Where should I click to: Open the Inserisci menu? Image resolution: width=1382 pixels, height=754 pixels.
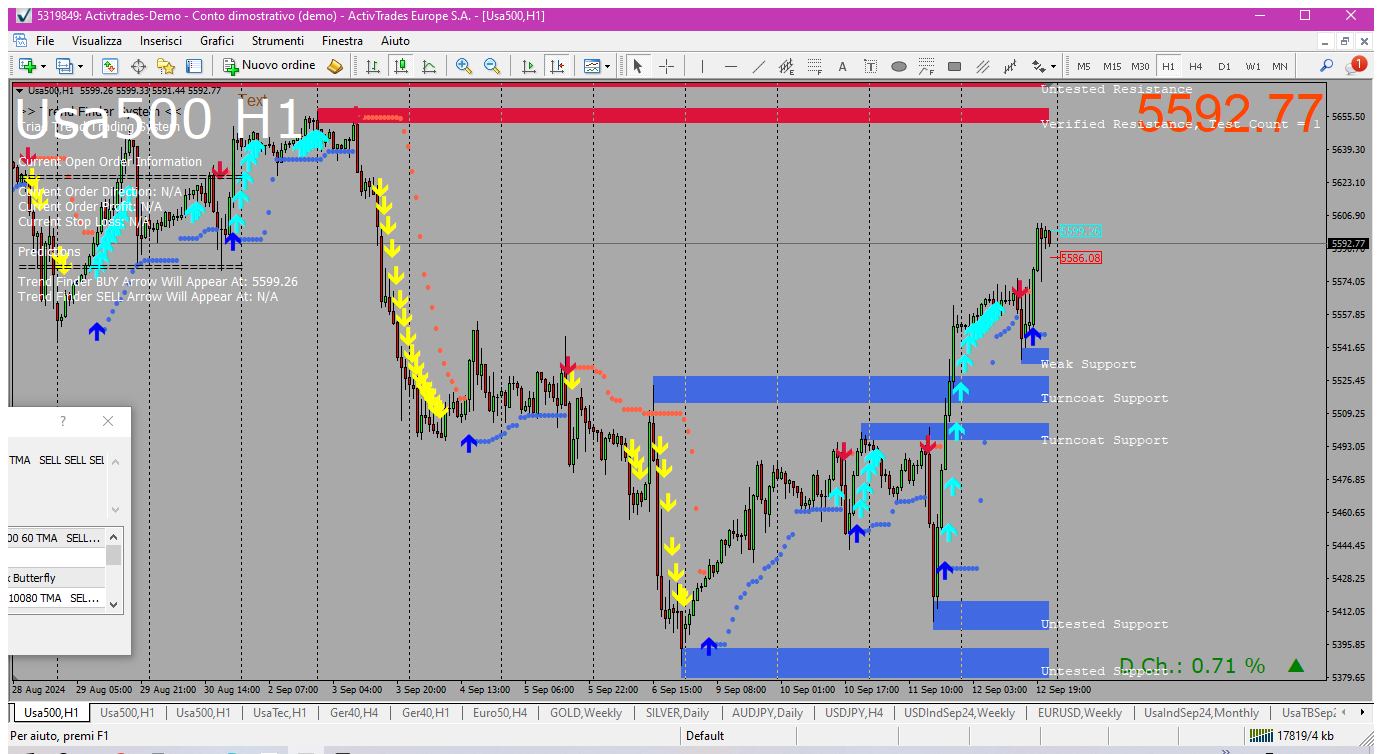(161, 41)
